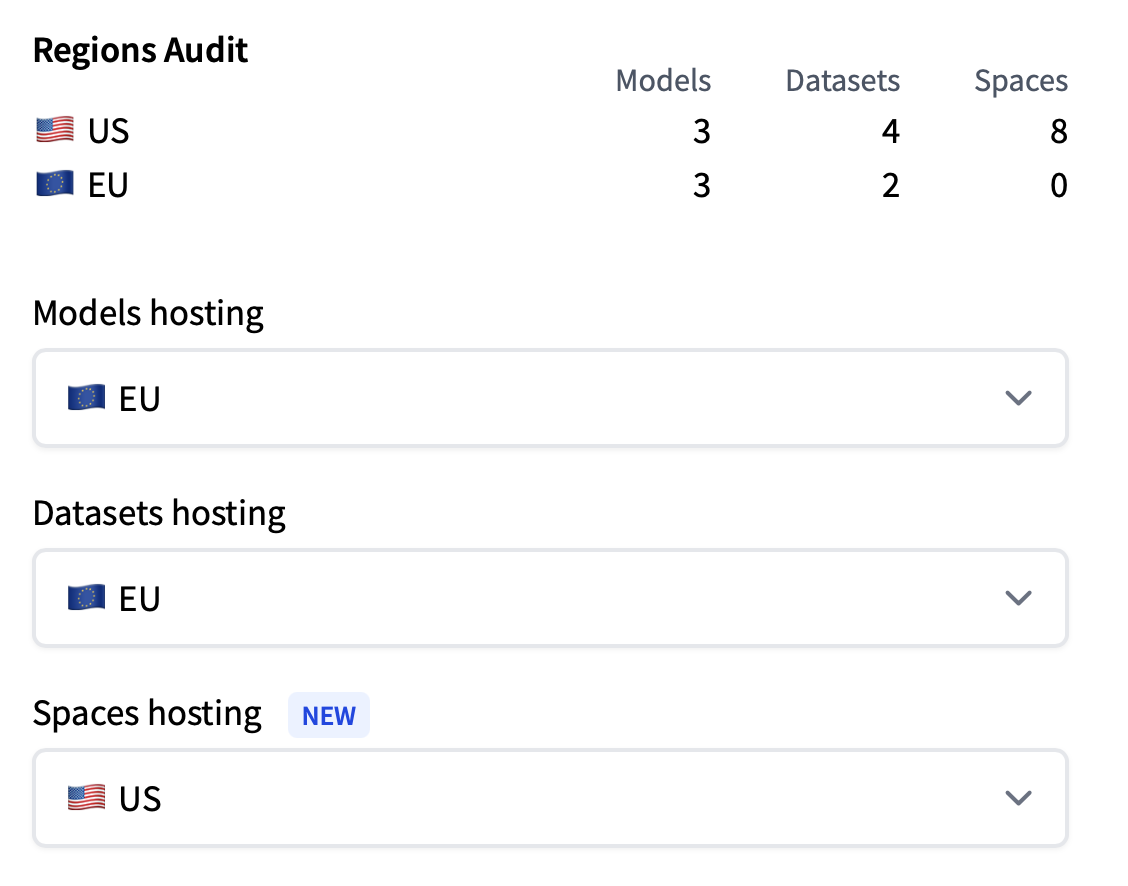Open the Models hosting dropdown
This screenshot has height=886, width=1128.
coord(550,397)
